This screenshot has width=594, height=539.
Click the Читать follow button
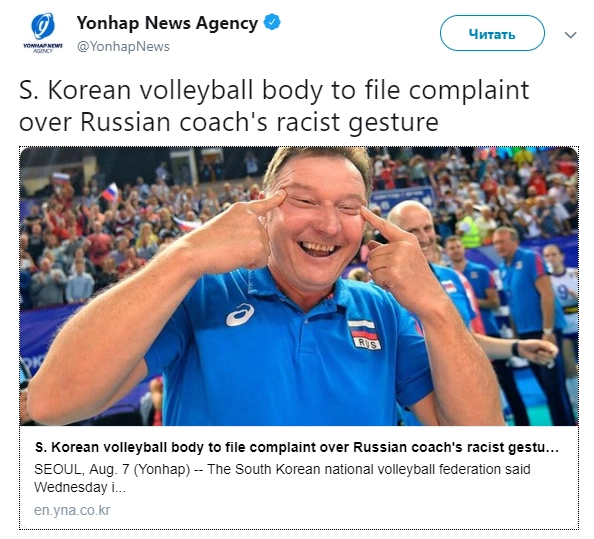492,33
